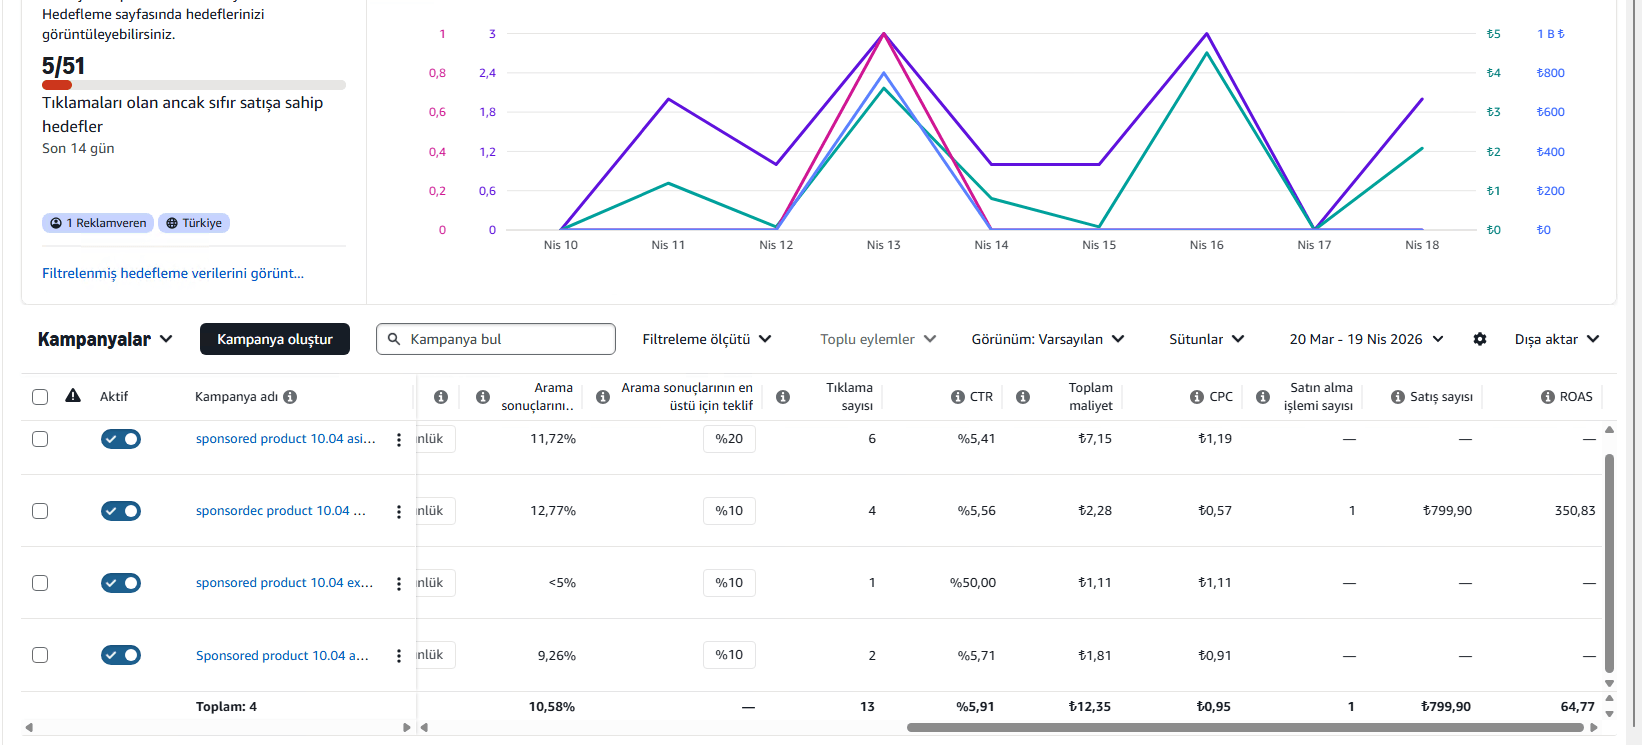The height and width of the screenshot is (745, 1642).
Task: Tick checkbox for 'sponsordec product 10.04 …' row
Action: 40,511
